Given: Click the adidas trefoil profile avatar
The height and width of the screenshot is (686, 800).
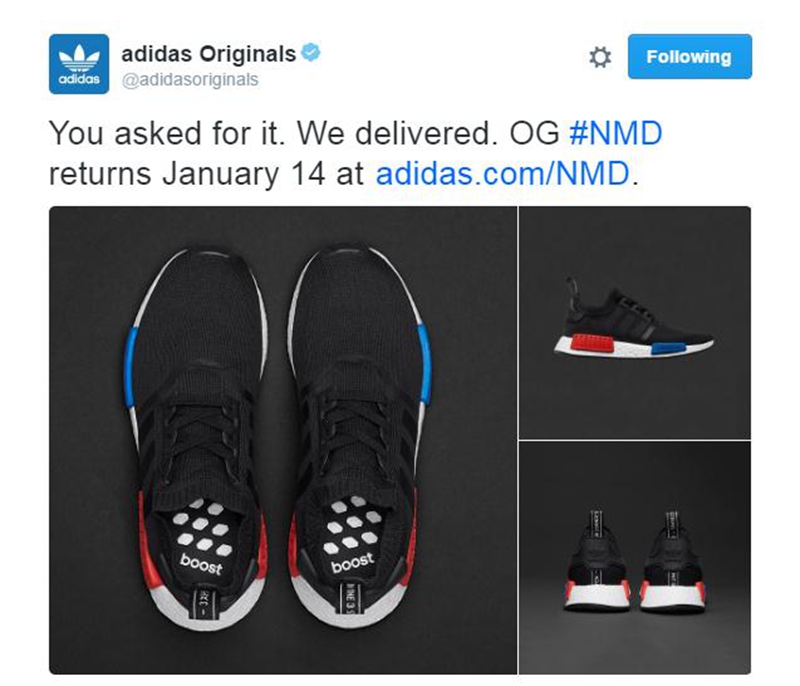Looking at the screenshot, I should (x=79, y=64).
